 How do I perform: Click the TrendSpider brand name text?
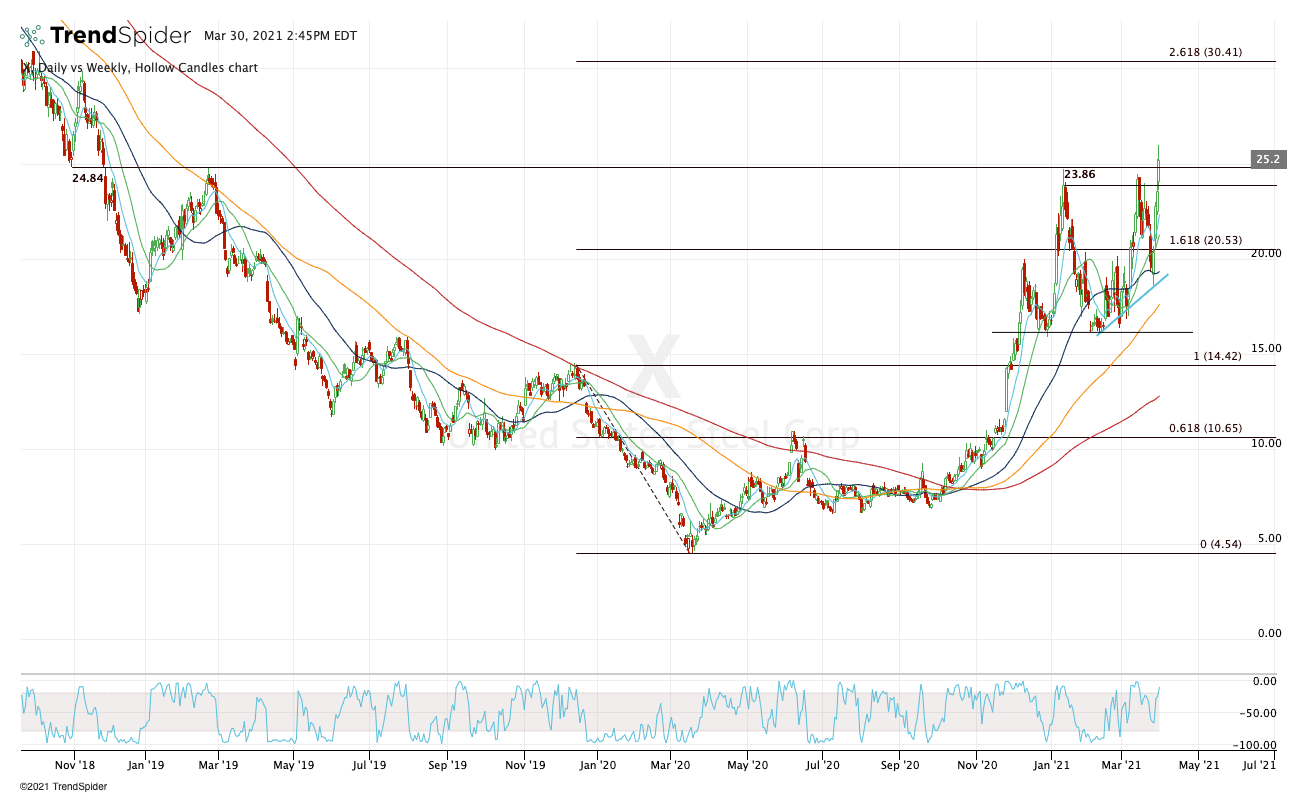pos(120,36)
